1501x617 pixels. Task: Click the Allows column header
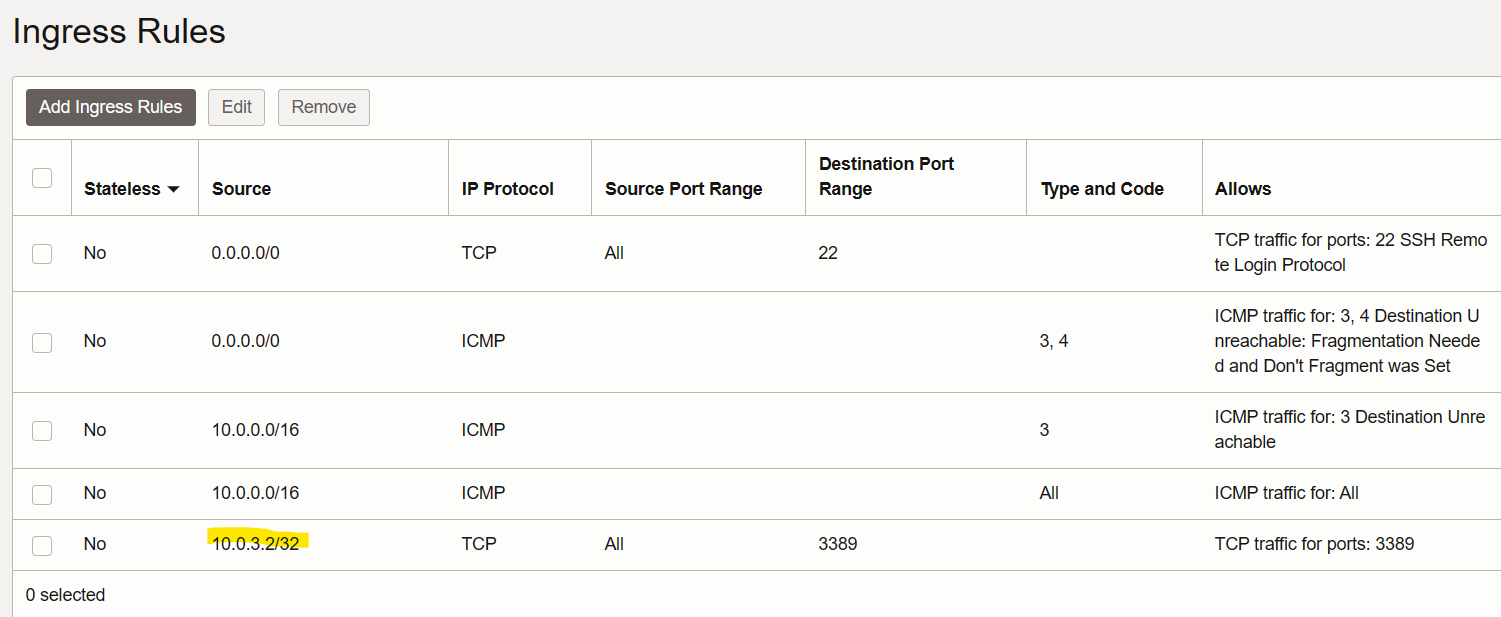pyautogui.click(x=1243, y=188)
